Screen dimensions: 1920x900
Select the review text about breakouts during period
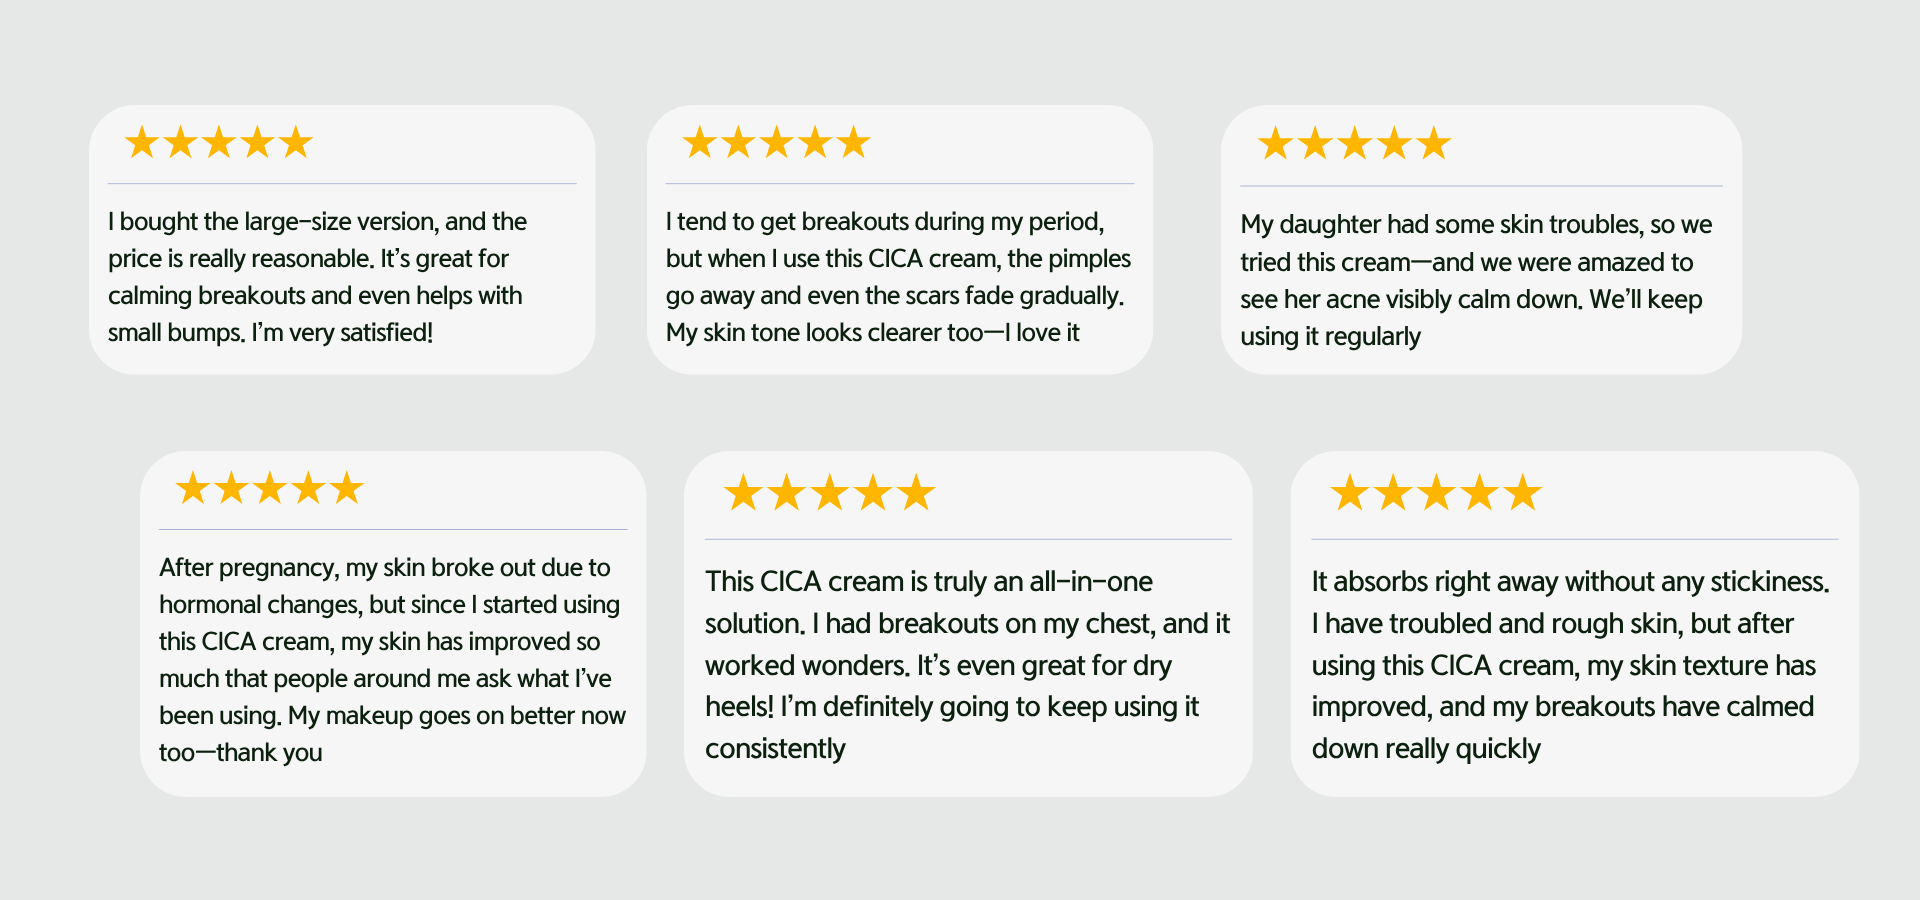(x=898, y=277)
